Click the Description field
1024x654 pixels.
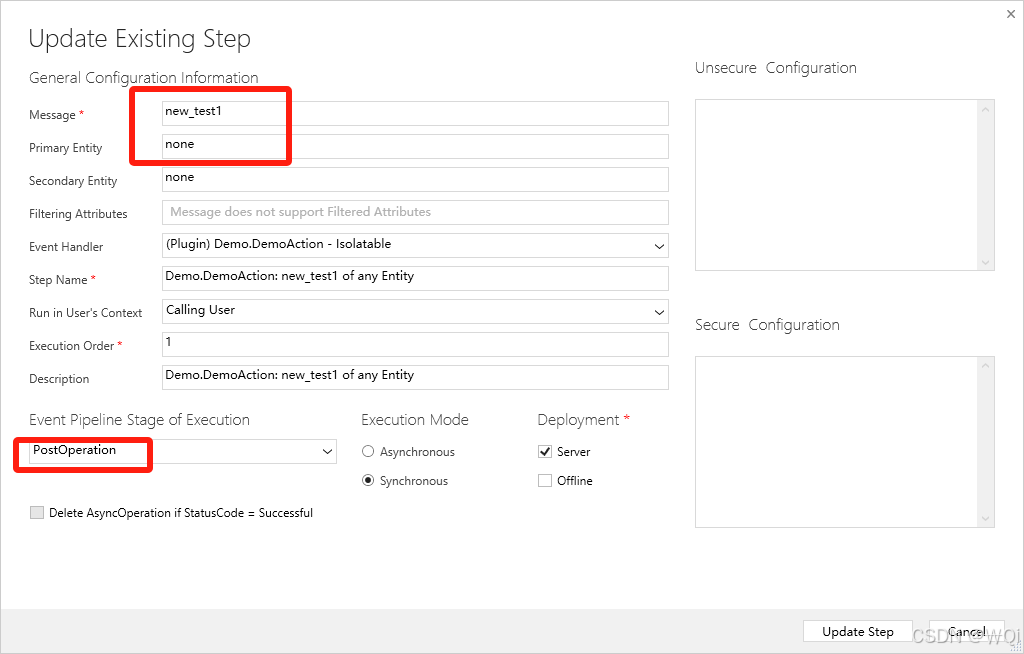[415, 377]
